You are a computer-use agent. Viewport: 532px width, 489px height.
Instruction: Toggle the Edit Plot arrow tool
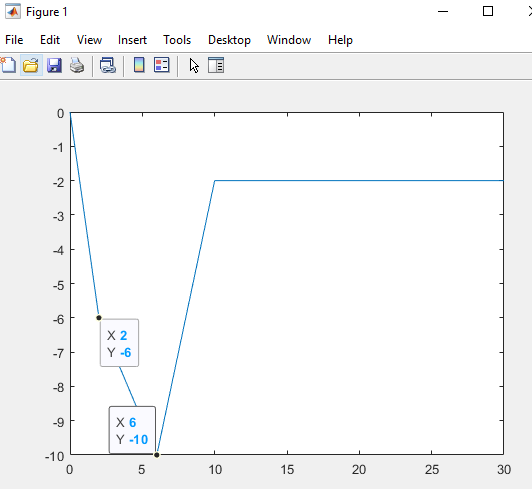pyautogui.click(x=194, y=65)
